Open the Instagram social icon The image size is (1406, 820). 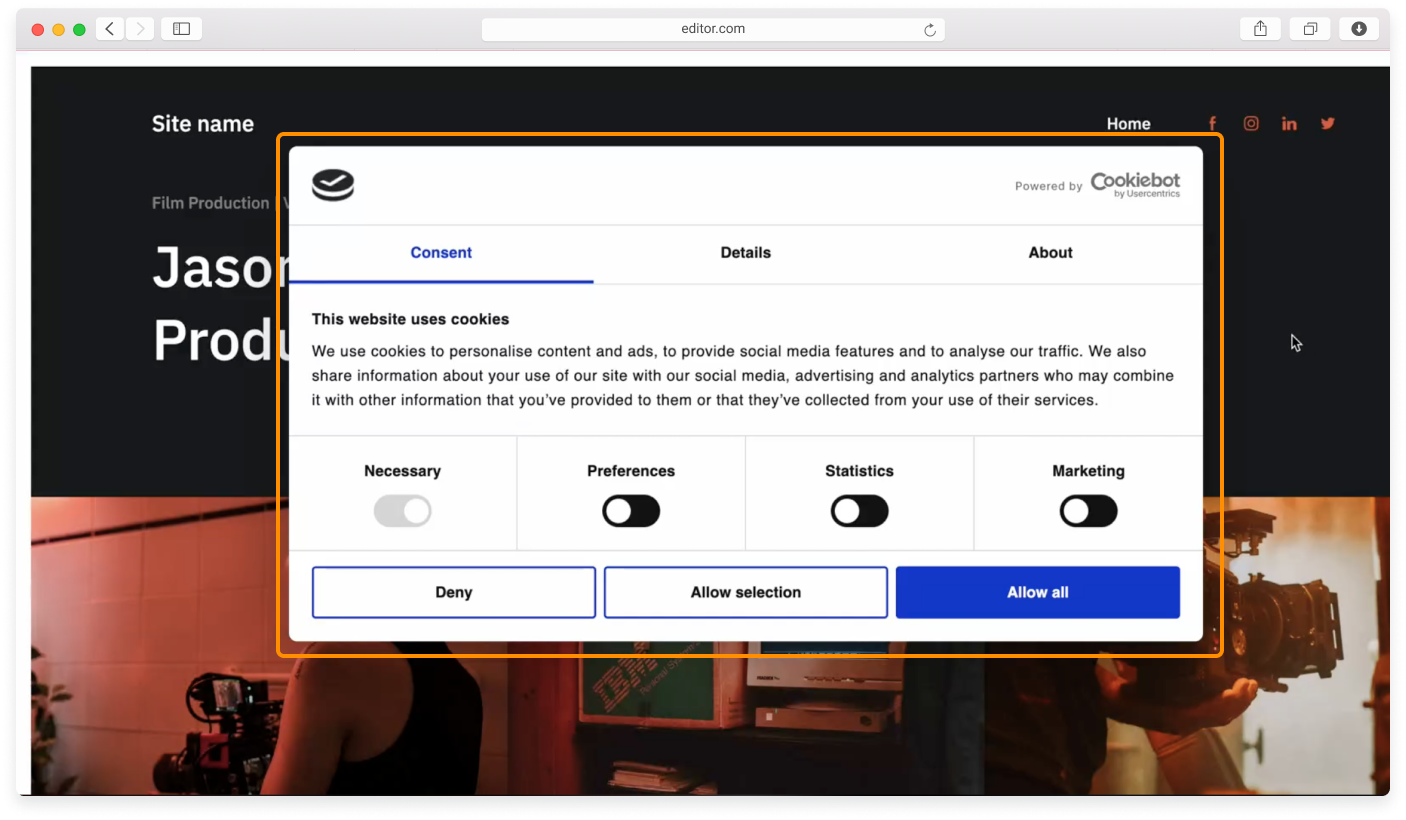1250,122
